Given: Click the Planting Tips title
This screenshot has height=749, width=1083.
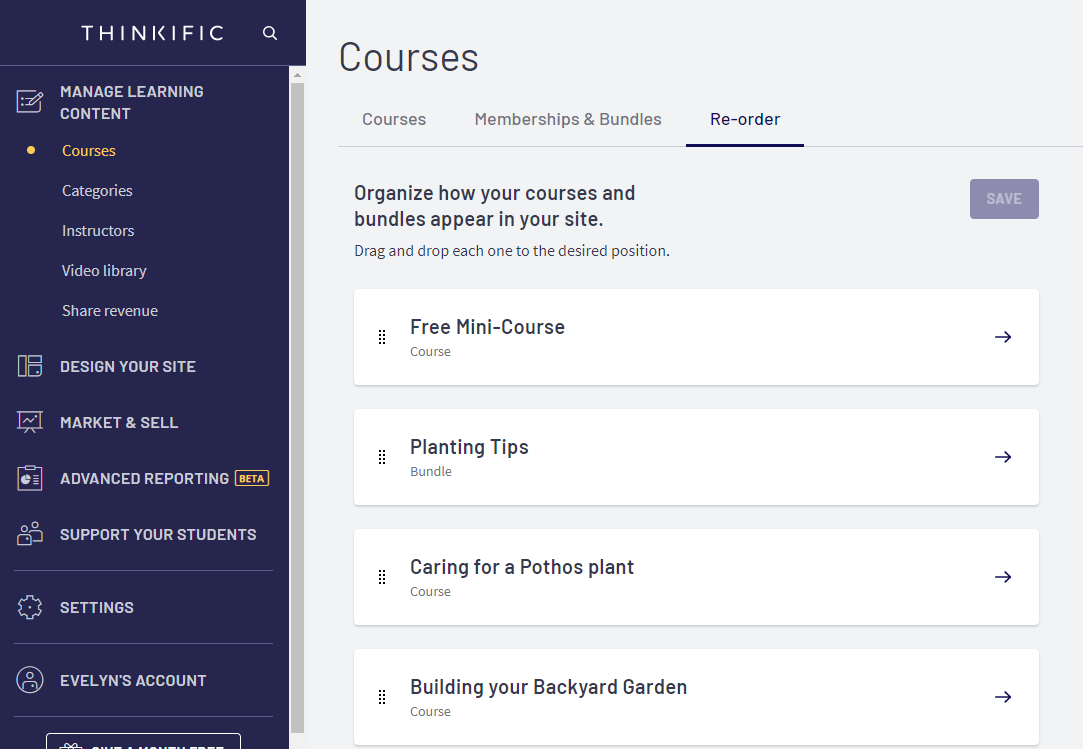Looking at the screenshot, I should click(x=470, y=447).
